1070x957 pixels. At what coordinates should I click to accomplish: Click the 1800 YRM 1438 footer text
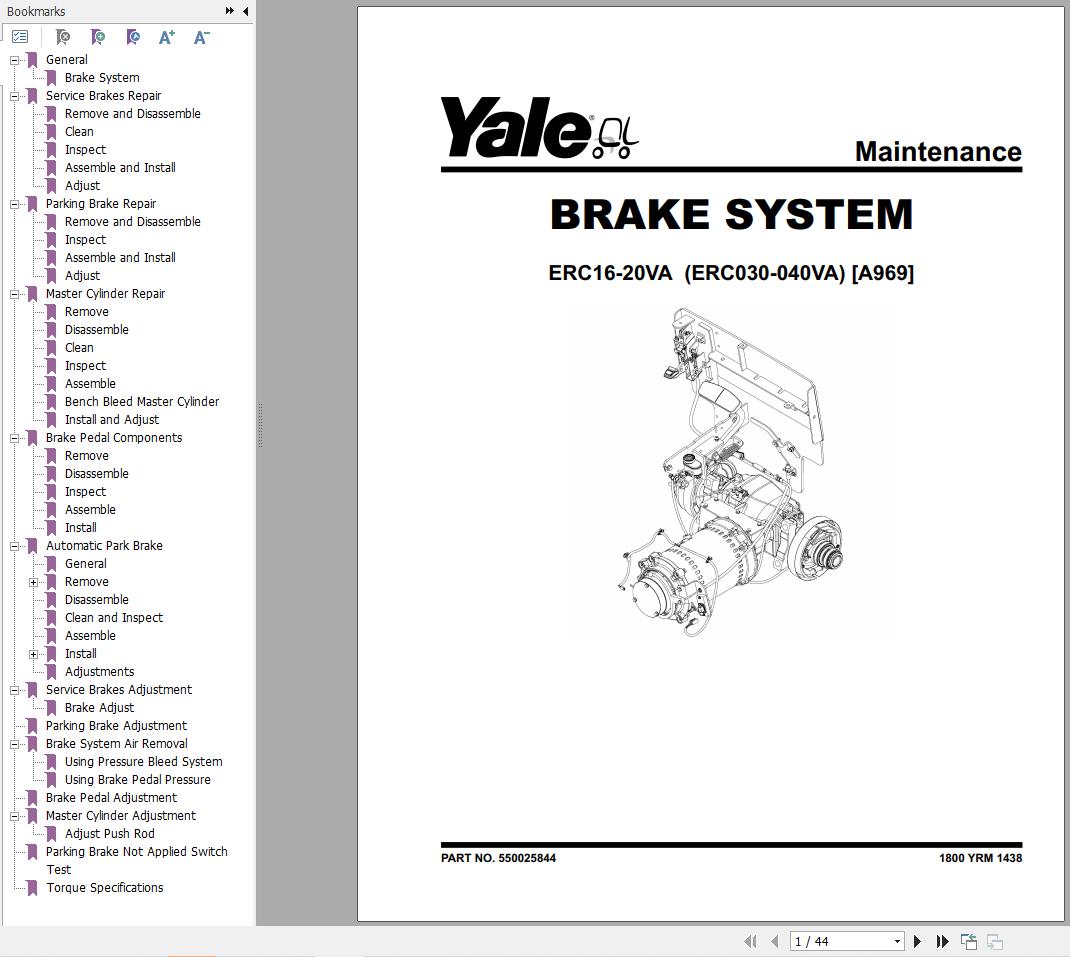tap(980, 858)
